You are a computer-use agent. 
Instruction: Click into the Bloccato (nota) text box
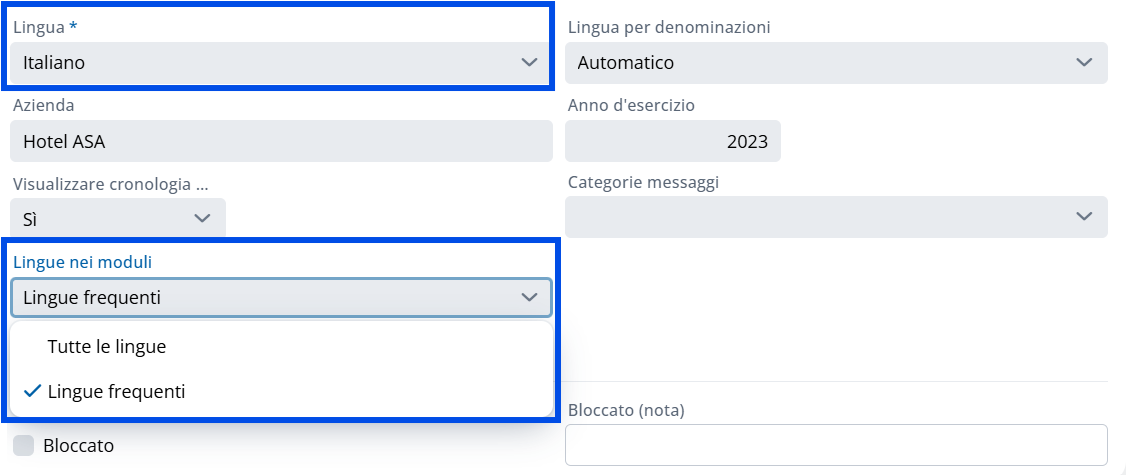835,445
